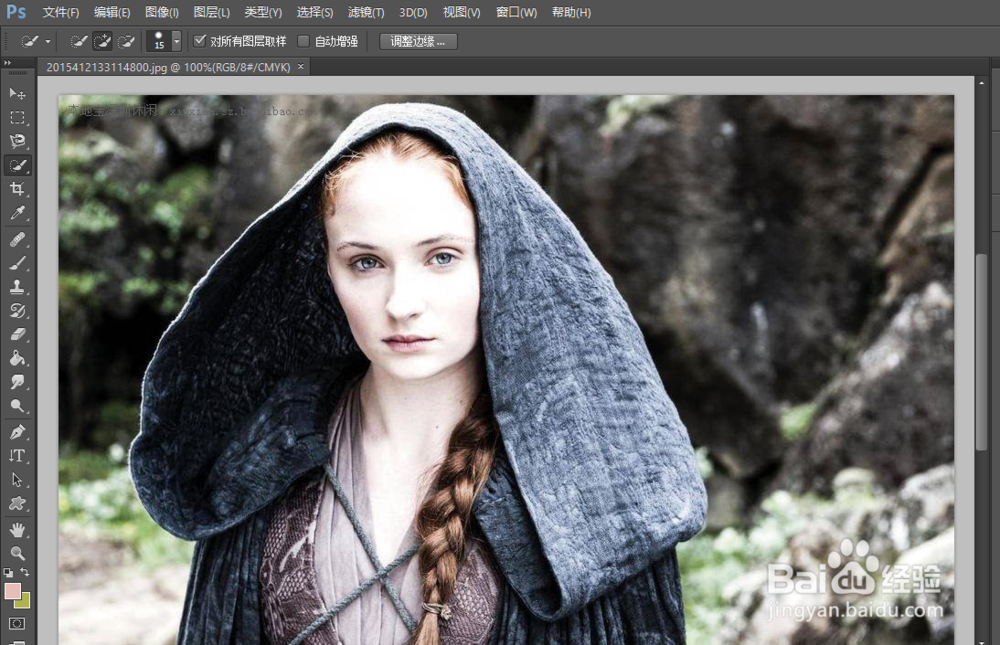Enable 自动增强 checkbox
The image size is (1000, 645).
point(304,41)
